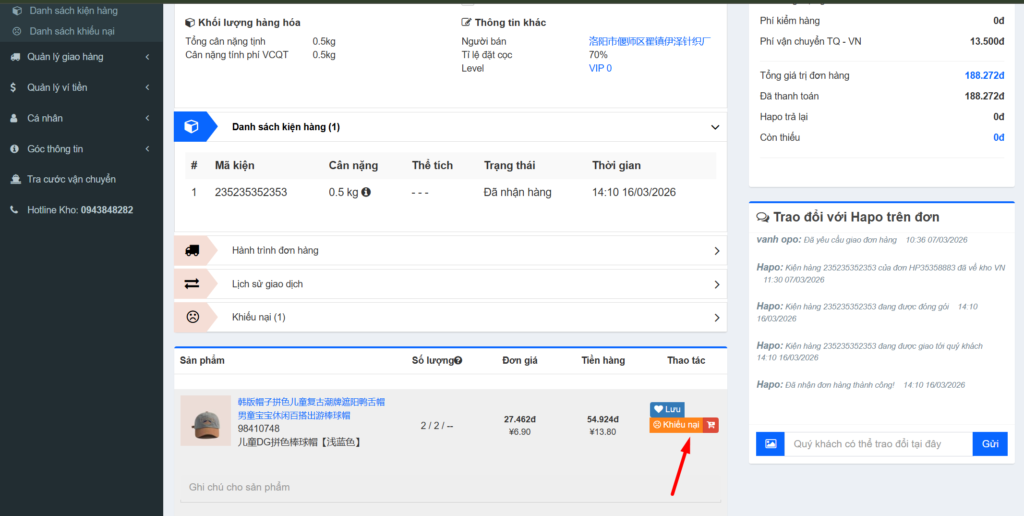
Task: Click info icon next to 0.5 kg weight
Action: 366,193
